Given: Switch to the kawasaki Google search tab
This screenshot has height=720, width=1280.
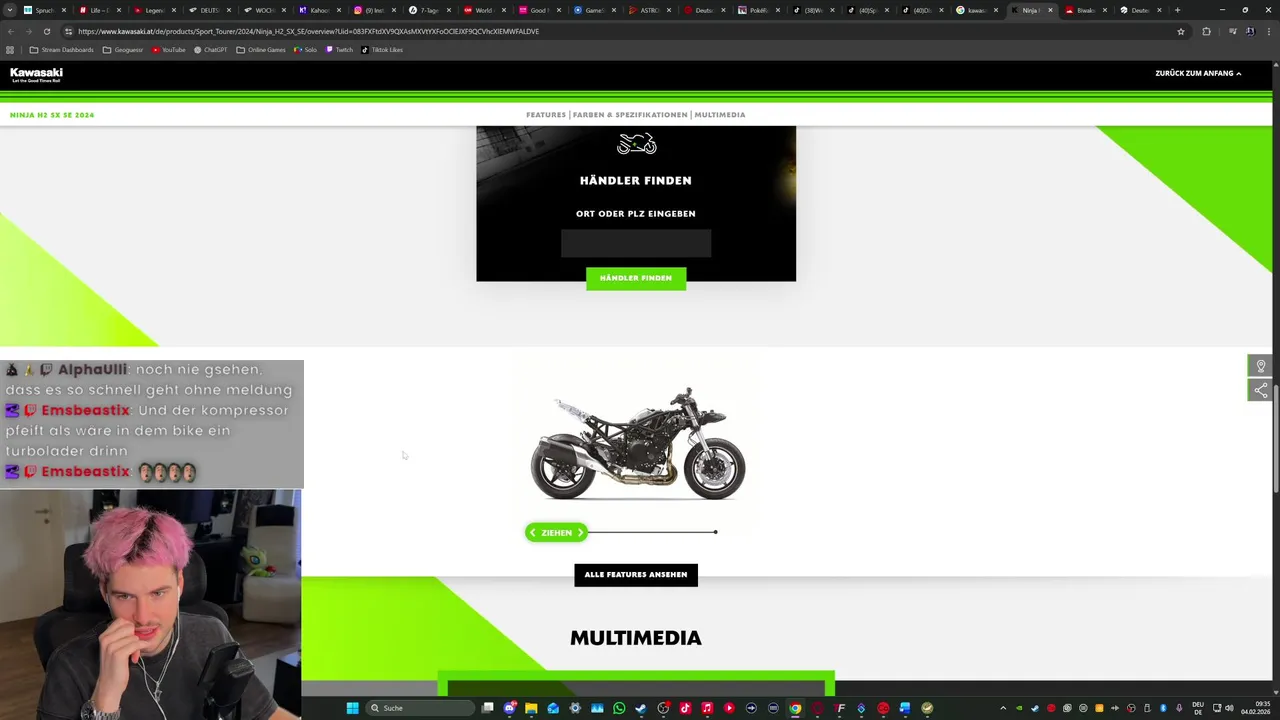Looking at the screenshot, I should (x=976, y=10).
